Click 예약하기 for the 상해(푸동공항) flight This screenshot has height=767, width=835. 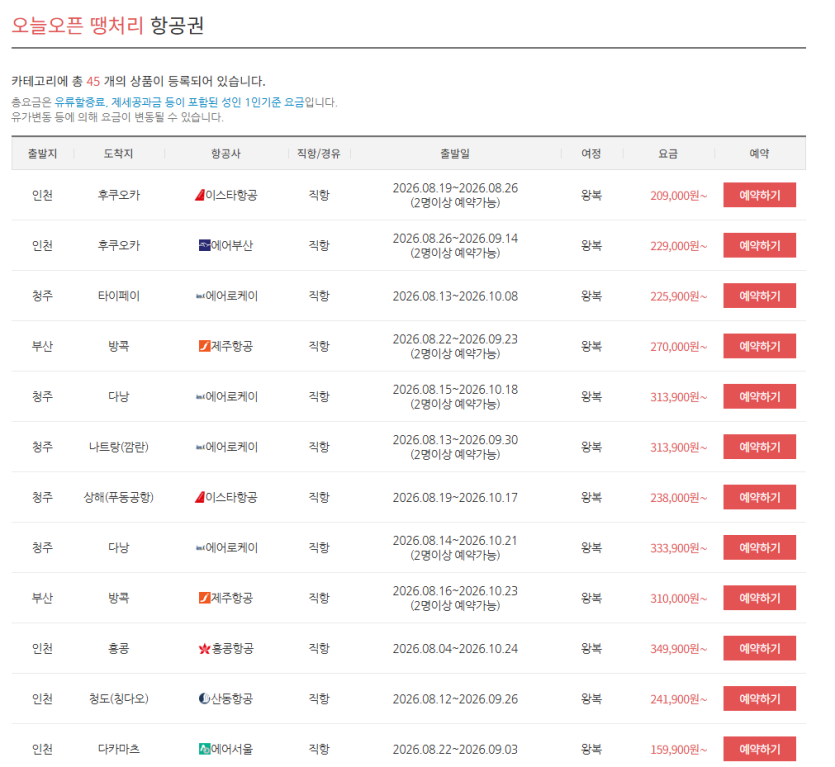point(759,497)
